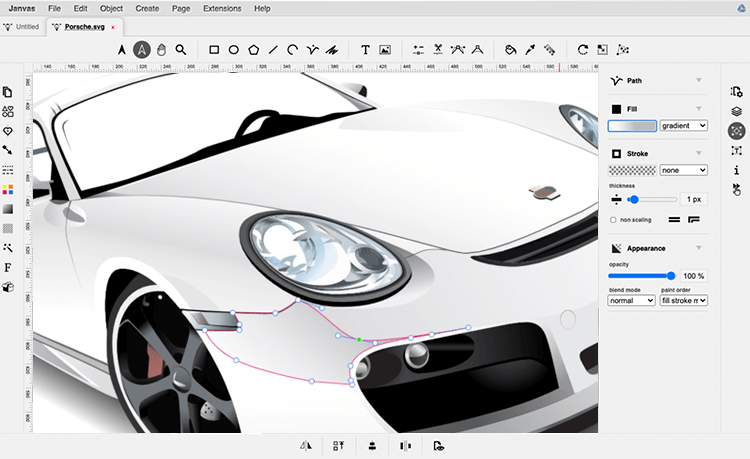This screenshot has width=750, height=459.
Task: Close the Porsche.svg tab
Action: coord(113,27)
